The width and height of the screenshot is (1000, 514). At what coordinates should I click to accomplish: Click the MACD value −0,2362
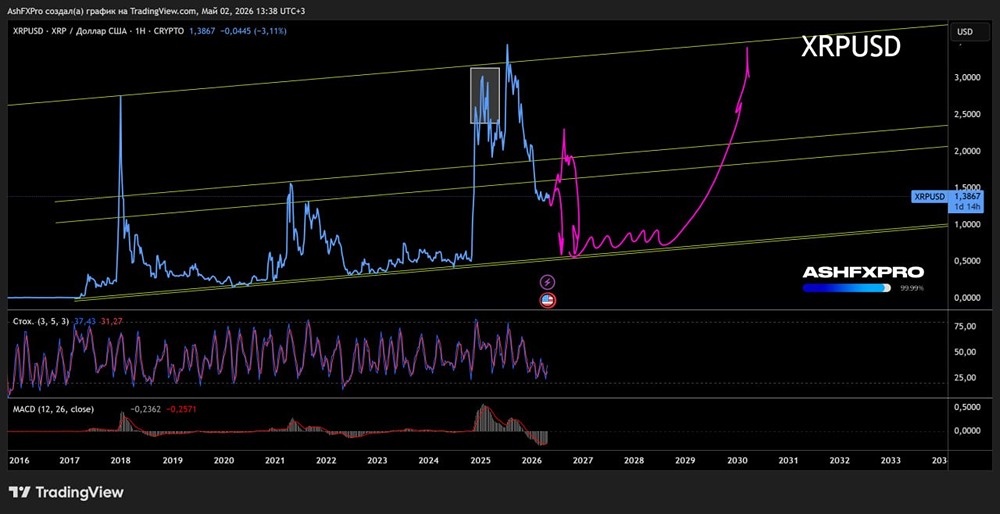point(145,411)
